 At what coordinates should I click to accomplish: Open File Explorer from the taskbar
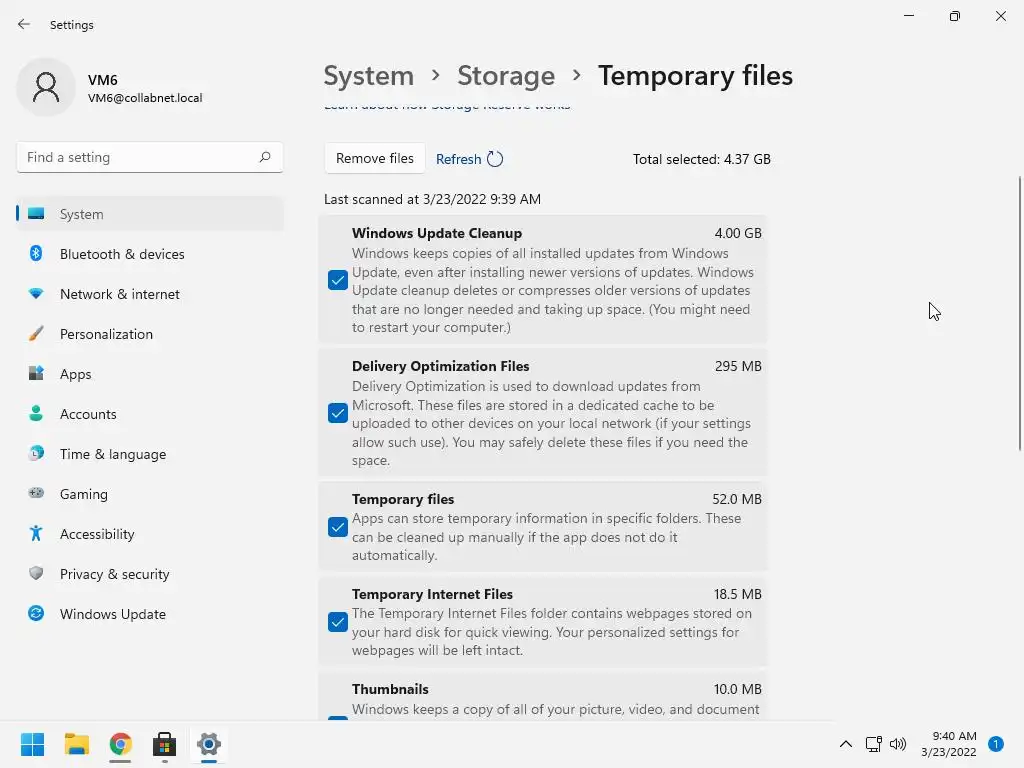[77, 744]
